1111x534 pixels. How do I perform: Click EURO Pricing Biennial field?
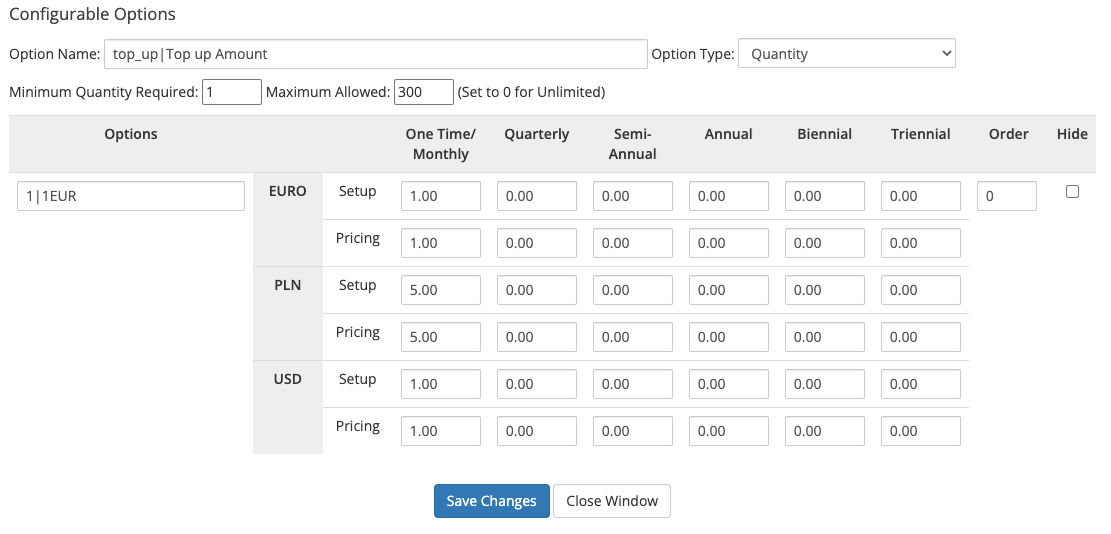click(x=824, y=243)
